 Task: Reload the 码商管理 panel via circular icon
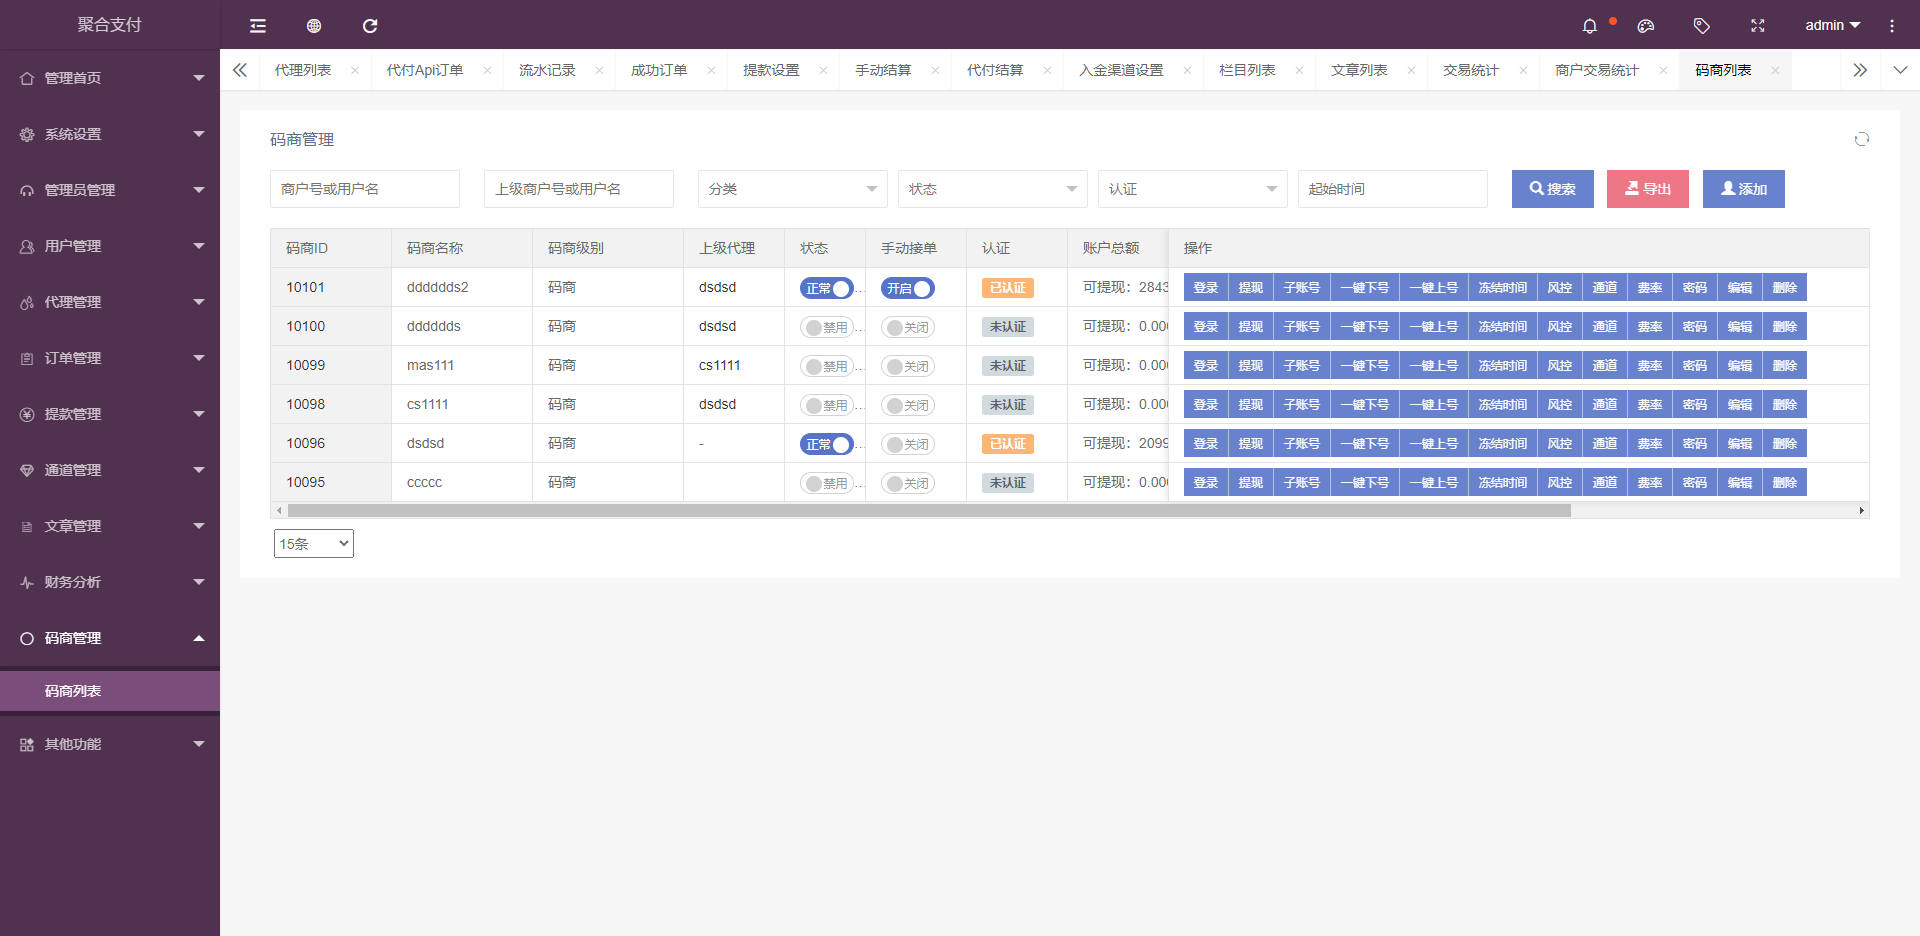(1862, 139)
